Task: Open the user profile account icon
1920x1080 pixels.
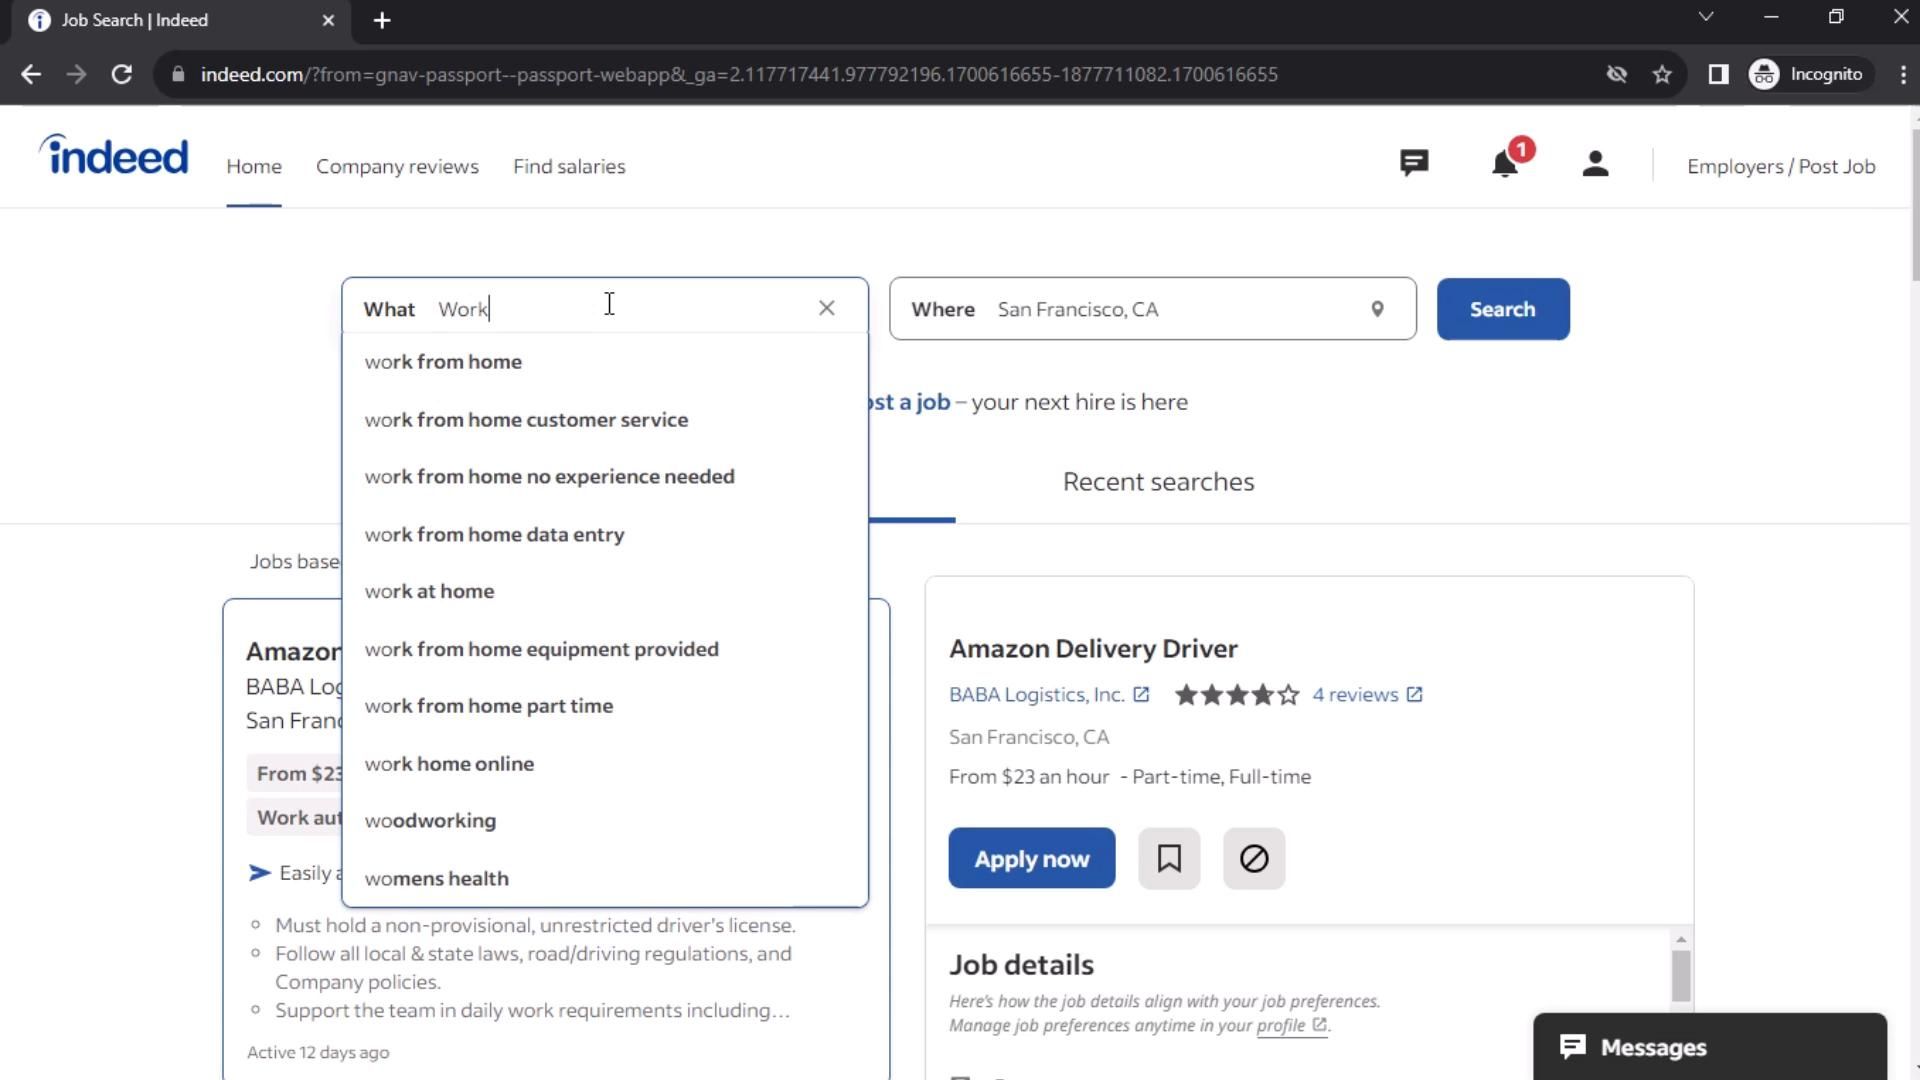Action: 1595,164
